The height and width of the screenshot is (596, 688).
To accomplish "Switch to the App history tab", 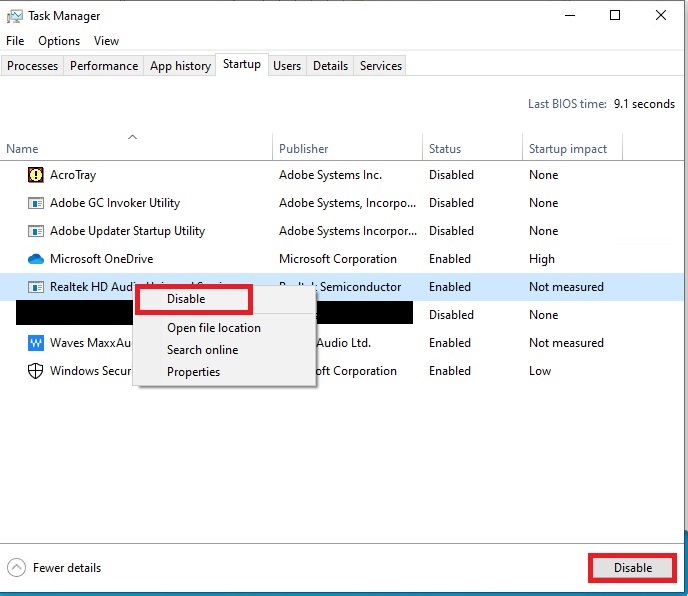I will pyautogui.click(x=180, y=66).
